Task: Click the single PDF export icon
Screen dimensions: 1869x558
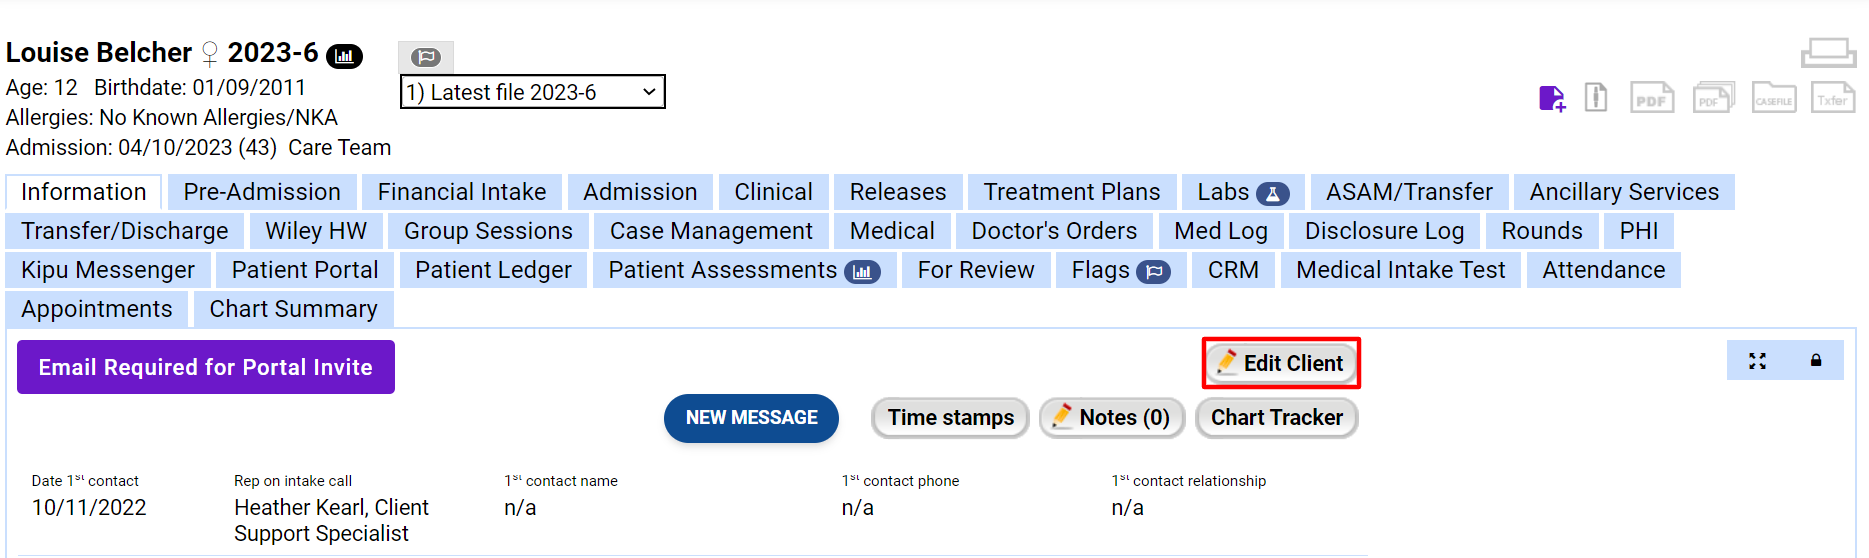Action: 1652,98
